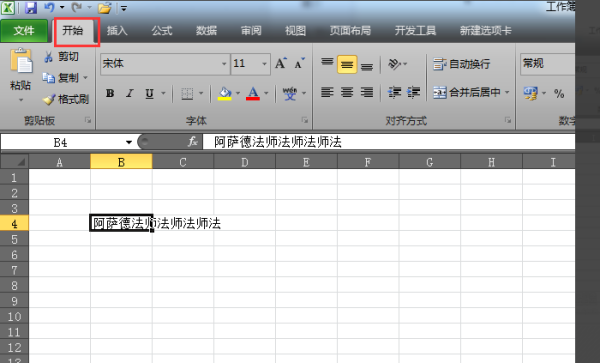Open the 对齐方式 group dialog launcher
The width and height of the screenshot is (600, 363).
tap(508, 120)
